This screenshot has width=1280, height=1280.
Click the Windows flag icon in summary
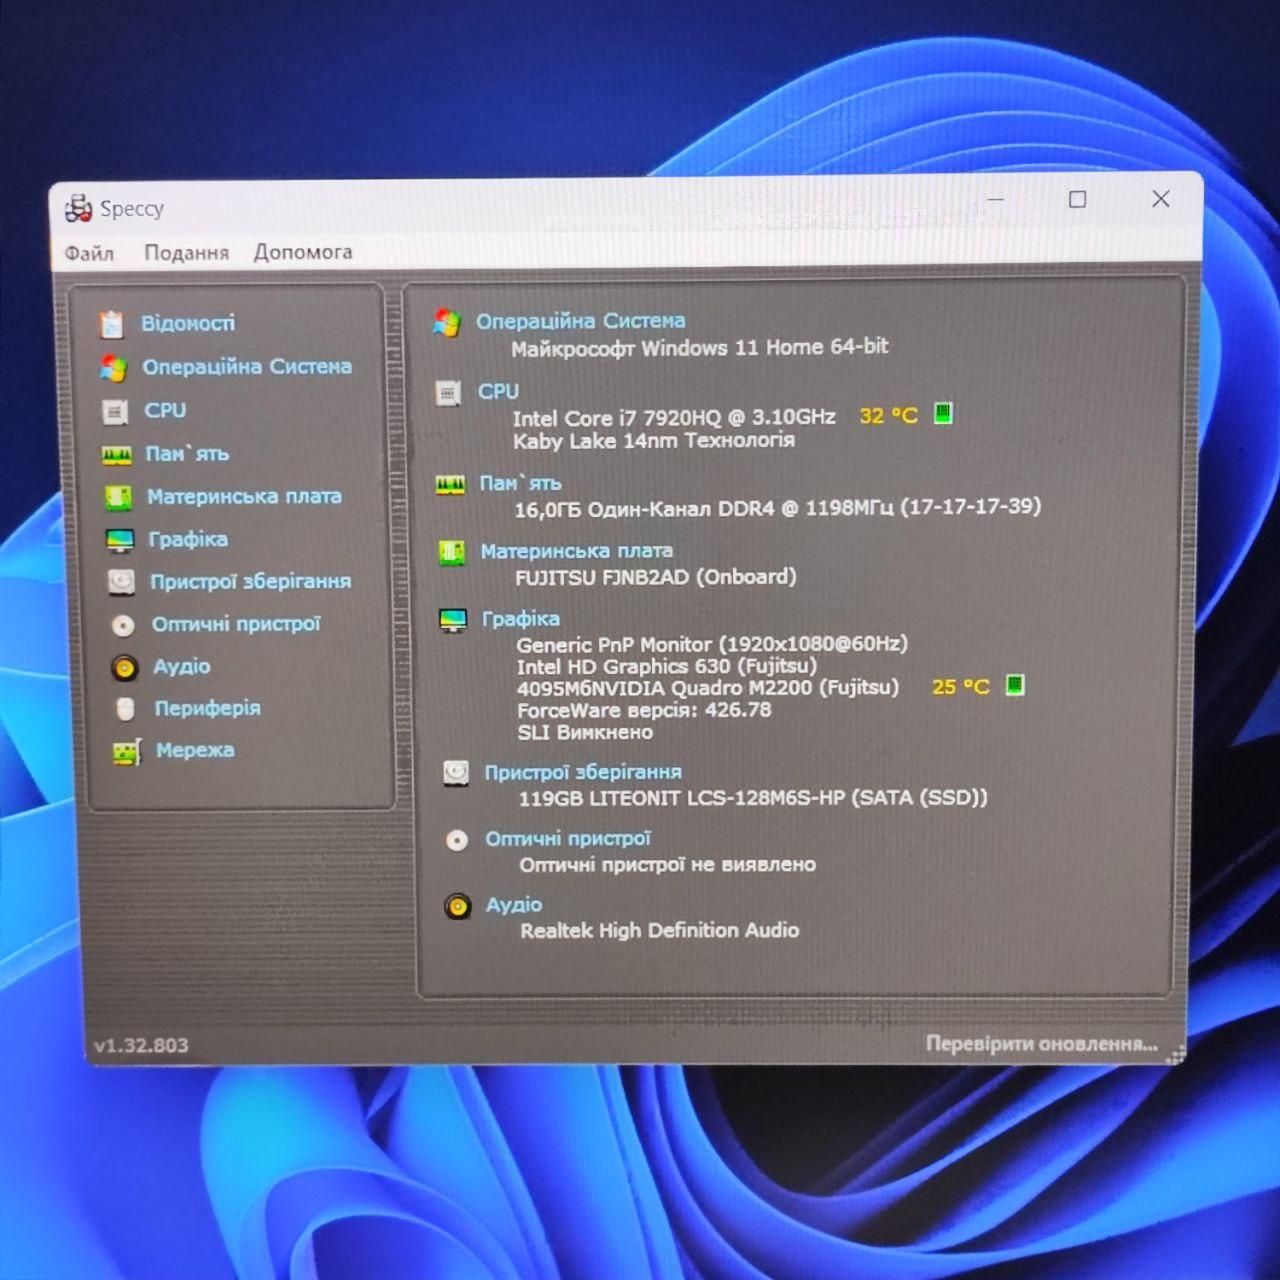(x=447, y=323)
